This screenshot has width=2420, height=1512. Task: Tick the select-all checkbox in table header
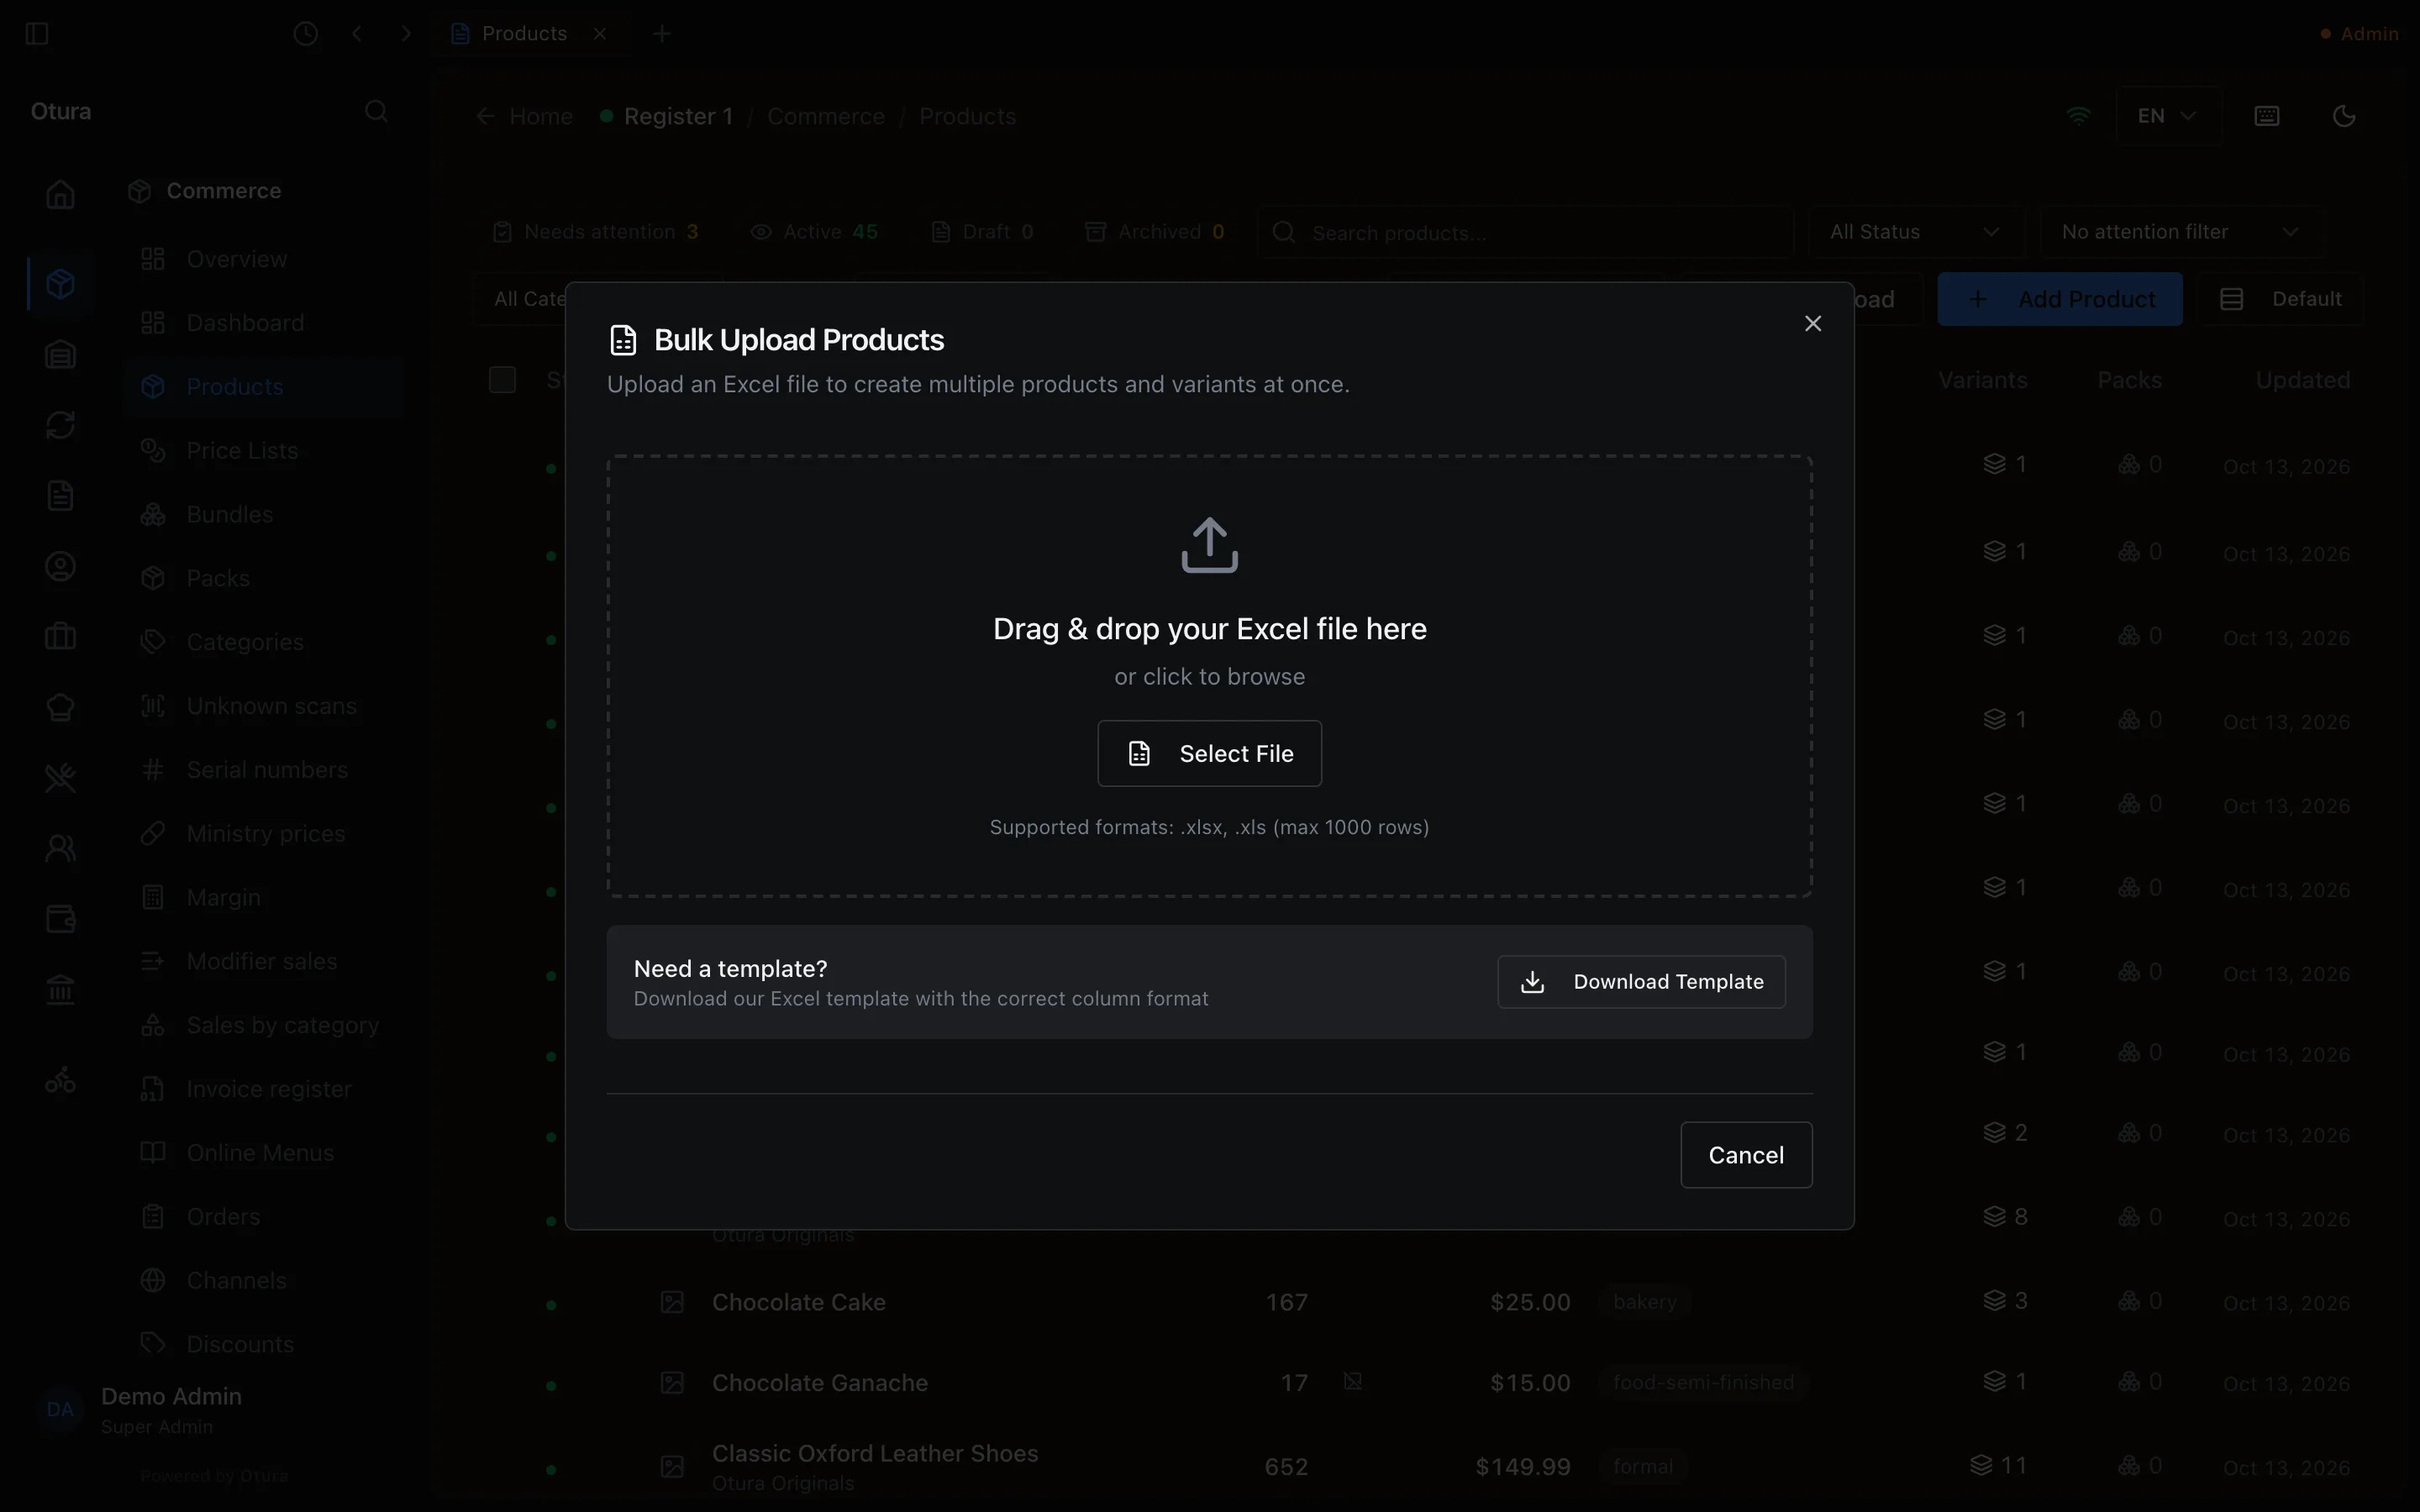pyautogui.click(x=502, y=380)
